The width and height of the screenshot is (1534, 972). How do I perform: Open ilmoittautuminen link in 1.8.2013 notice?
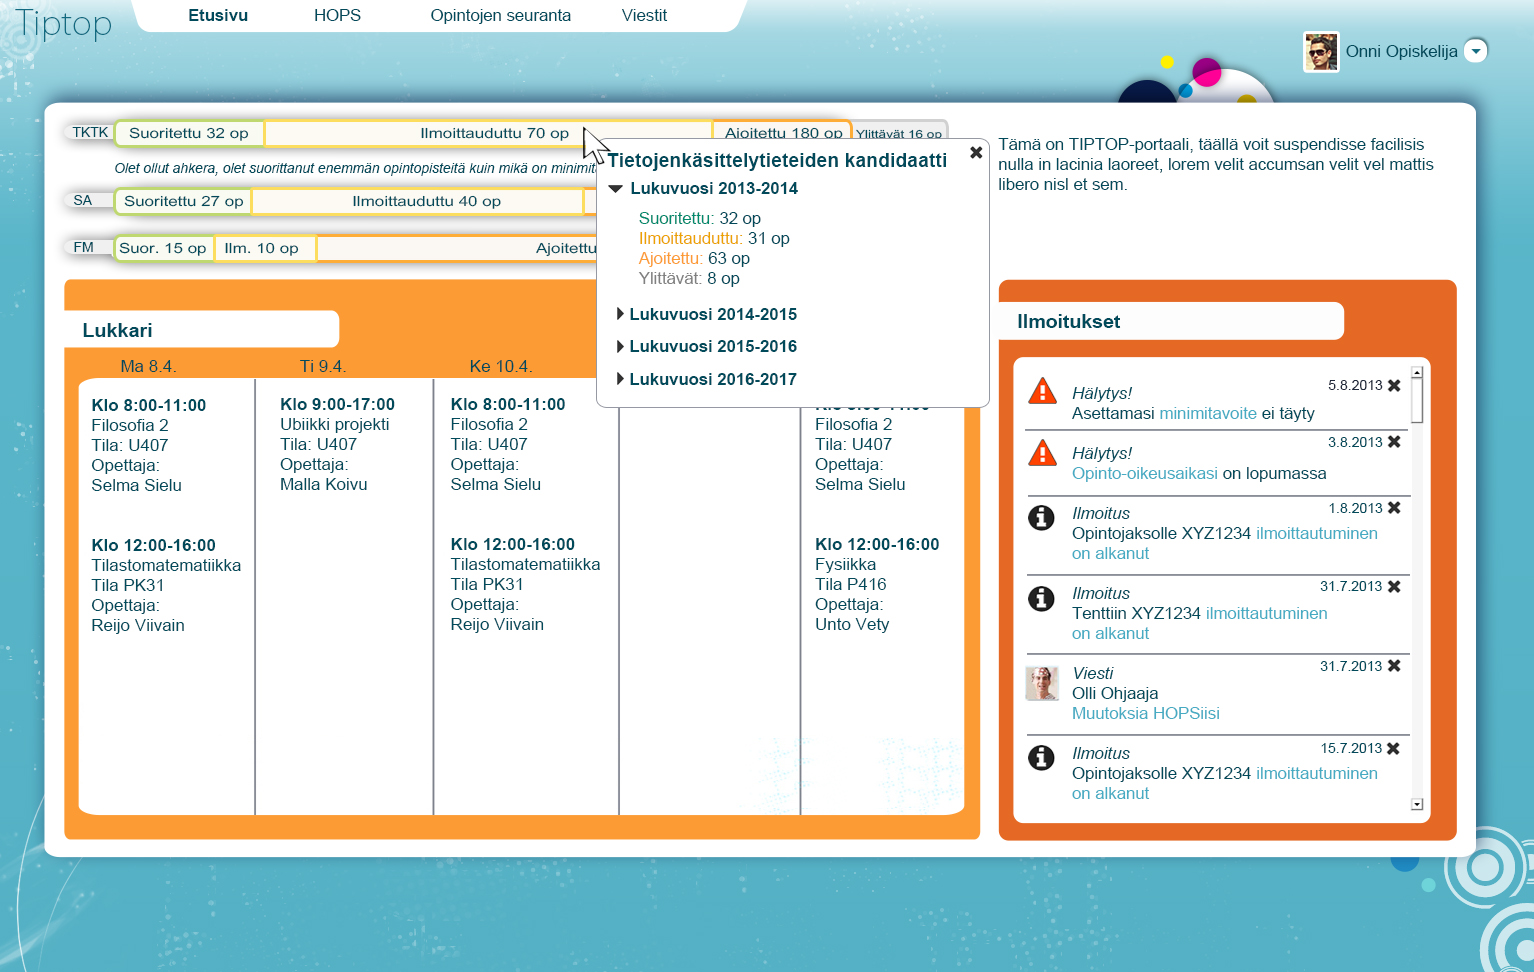pos(1317,533)
